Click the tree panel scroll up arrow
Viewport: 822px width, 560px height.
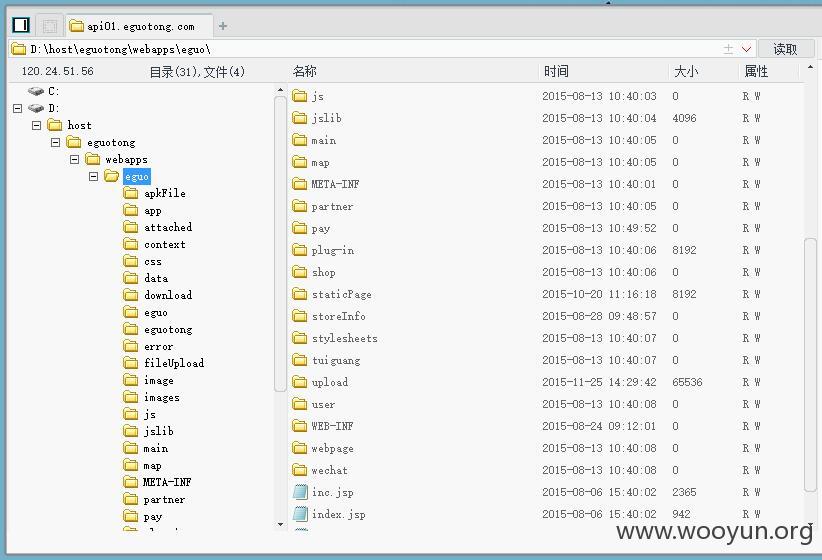pos(280,90)
